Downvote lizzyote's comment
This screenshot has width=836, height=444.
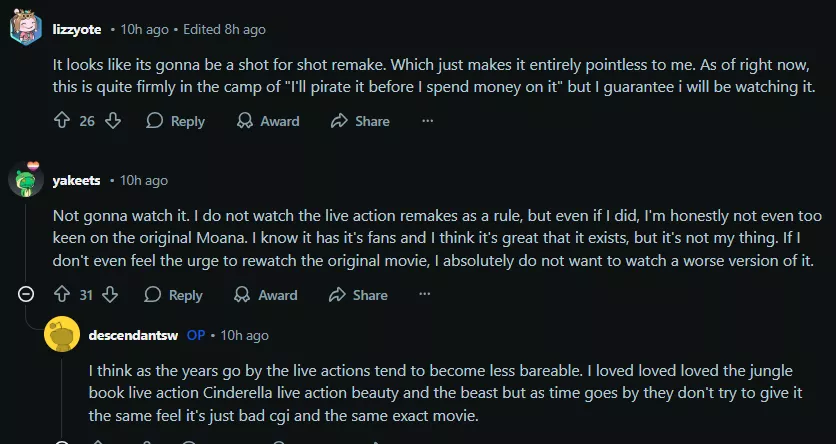pyautogui.click(x=112, y=121)
